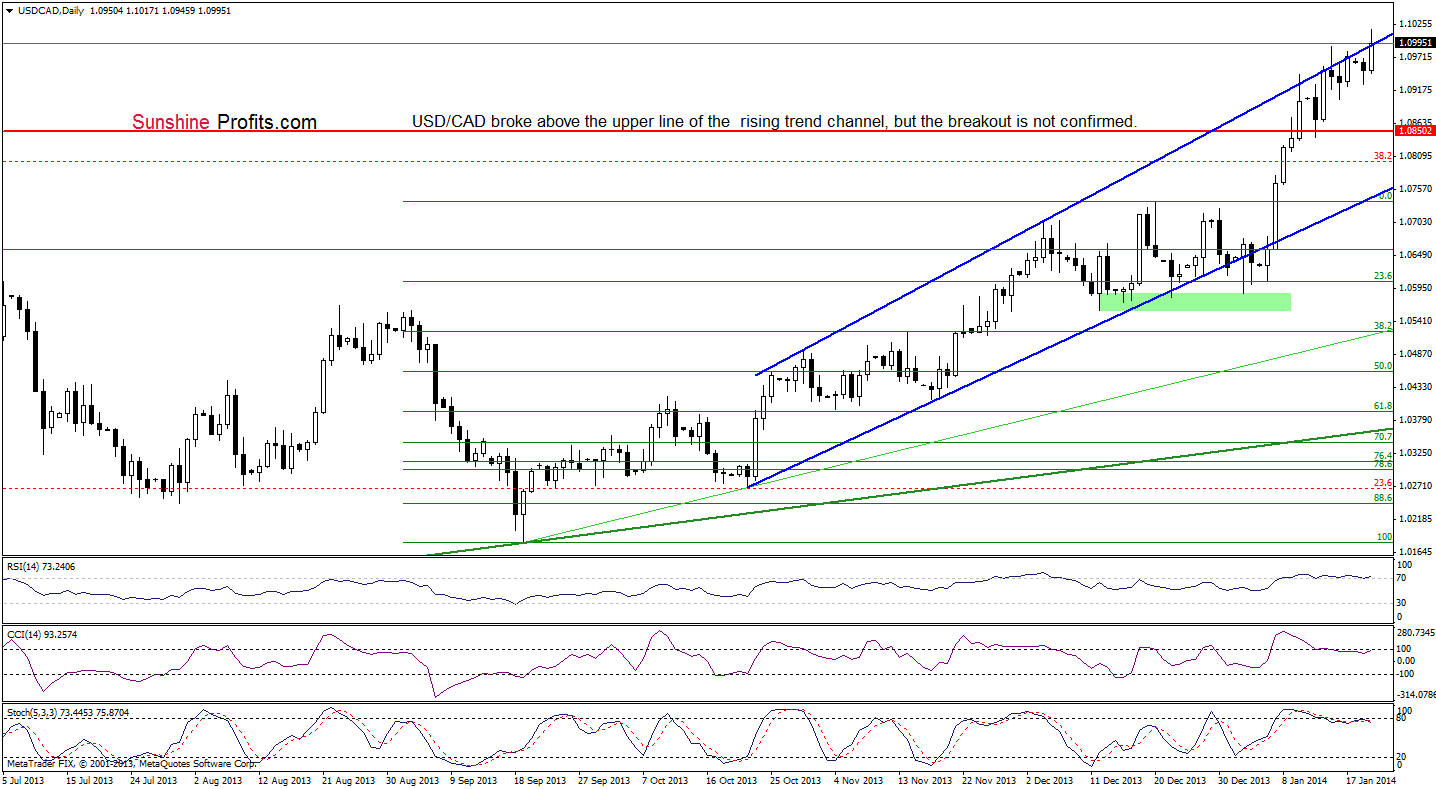The width and height of the screenshot is (1436, 789).
Task: Click the 1.06490 price axis label
Action: [x=1416, y=255]
